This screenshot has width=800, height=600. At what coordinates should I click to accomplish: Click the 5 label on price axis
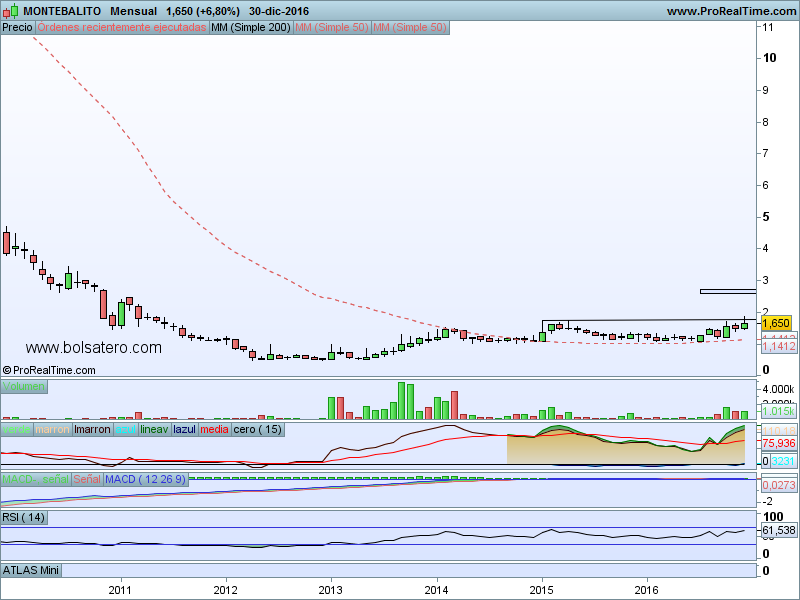coord(766,217)
